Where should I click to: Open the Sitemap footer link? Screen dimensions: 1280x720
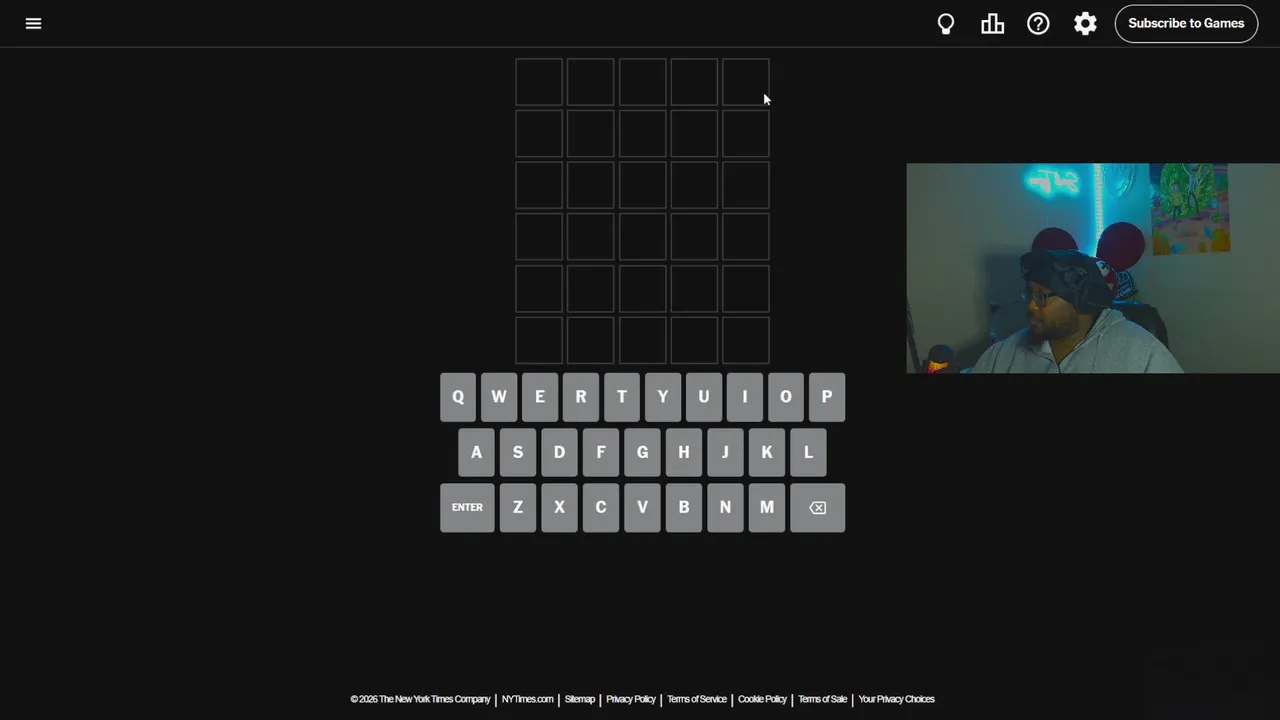580,699
